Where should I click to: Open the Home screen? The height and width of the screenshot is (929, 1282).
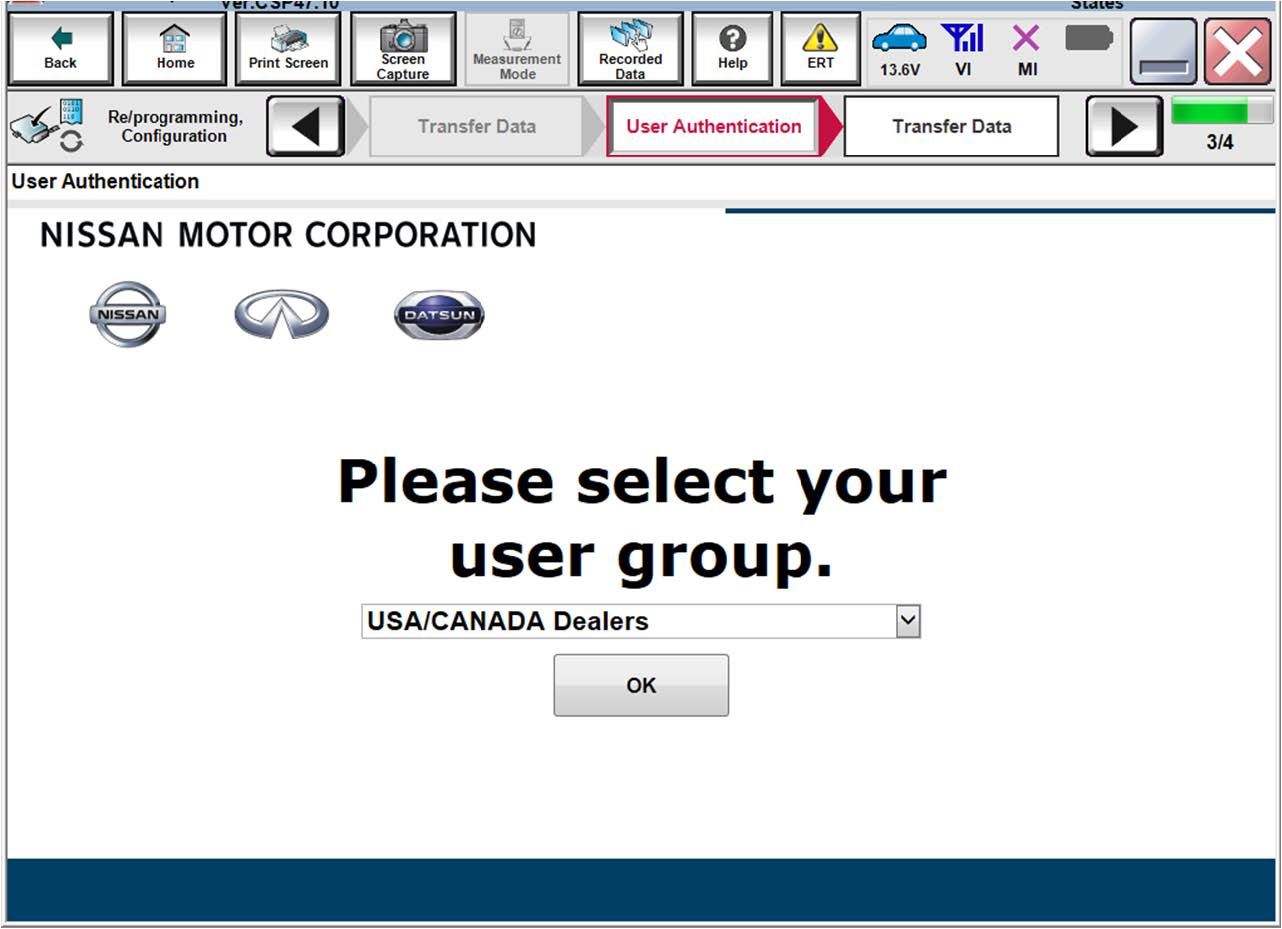175,49
